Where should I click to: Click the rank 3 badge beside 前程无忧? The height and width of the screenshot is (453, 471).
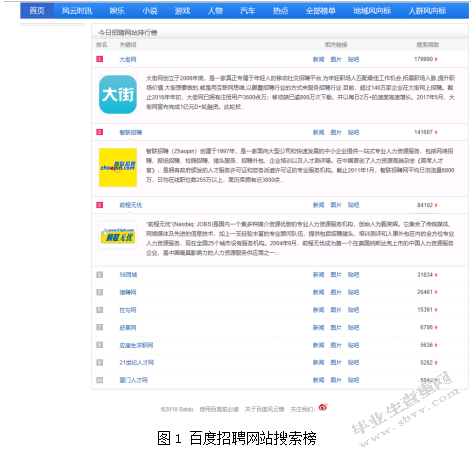100,205
